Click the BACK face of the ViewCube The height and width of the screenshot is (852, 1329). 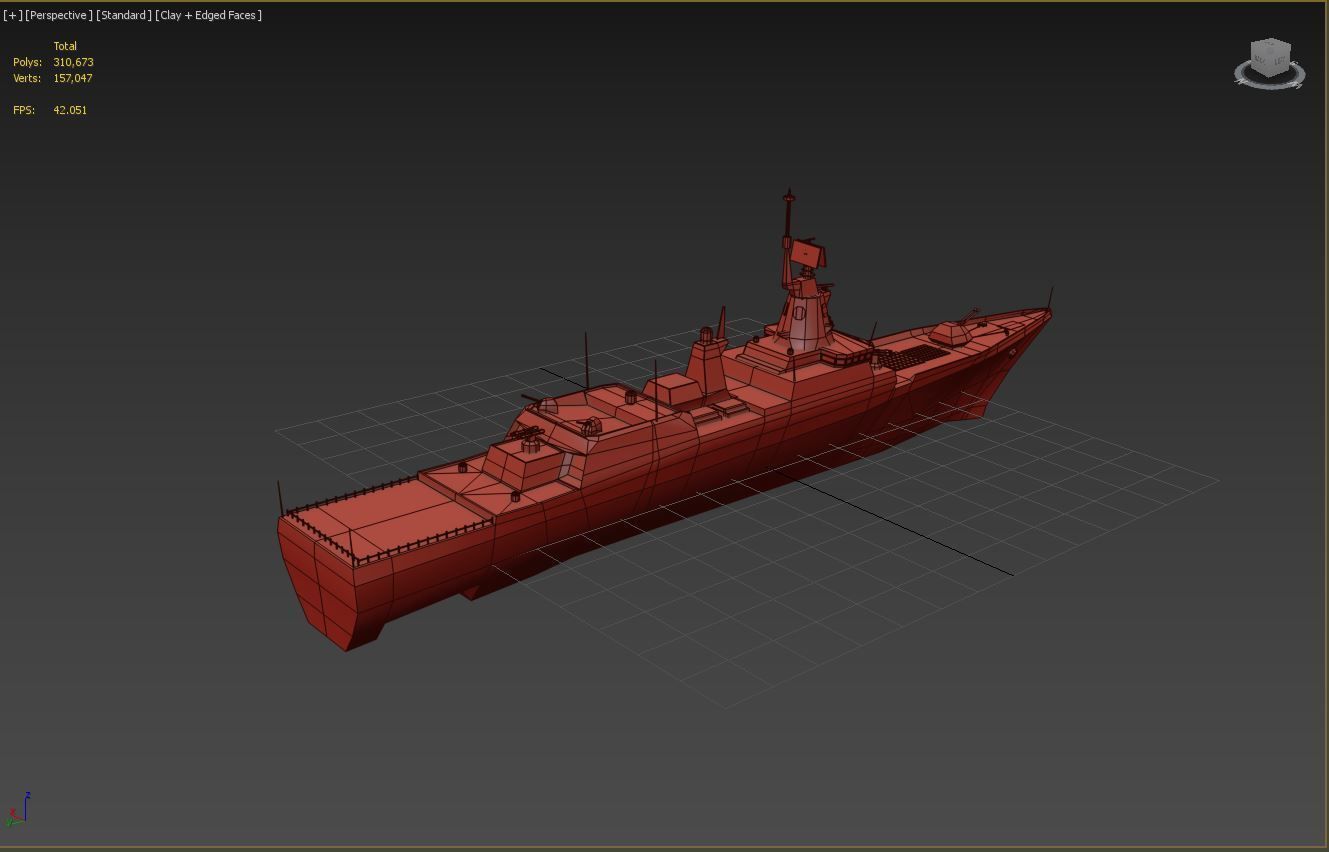(1258, 62)
